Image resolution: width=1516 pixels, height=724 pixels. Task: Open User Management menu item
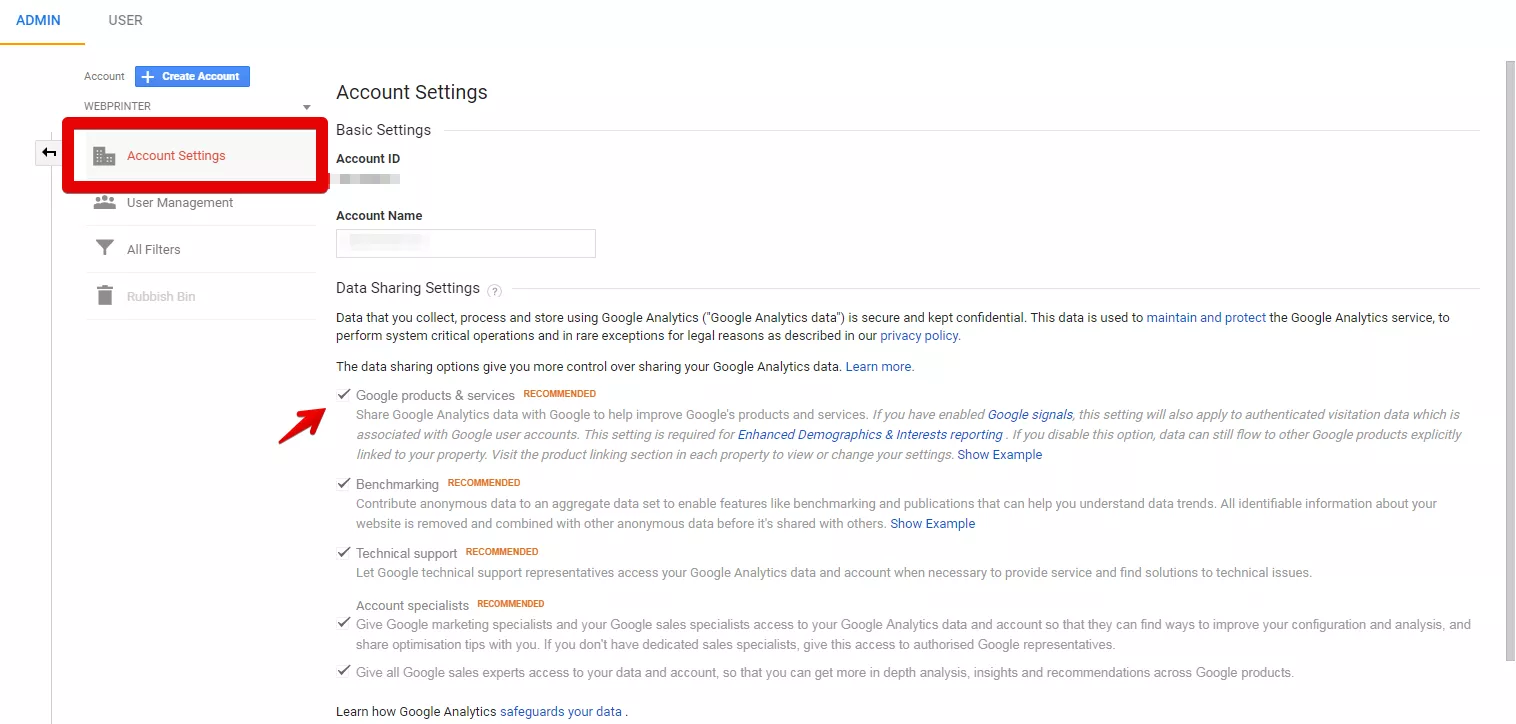coord(180,202)
